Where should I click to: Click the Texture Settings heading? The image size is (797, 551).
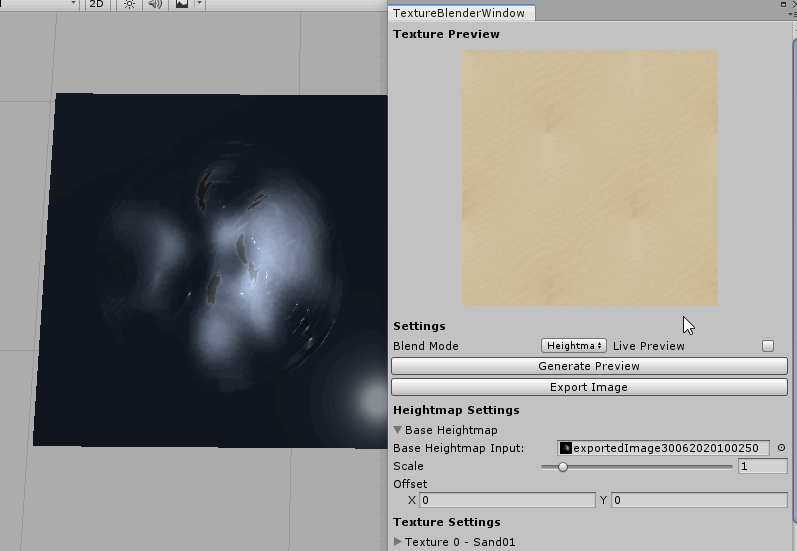coord(446,522)
